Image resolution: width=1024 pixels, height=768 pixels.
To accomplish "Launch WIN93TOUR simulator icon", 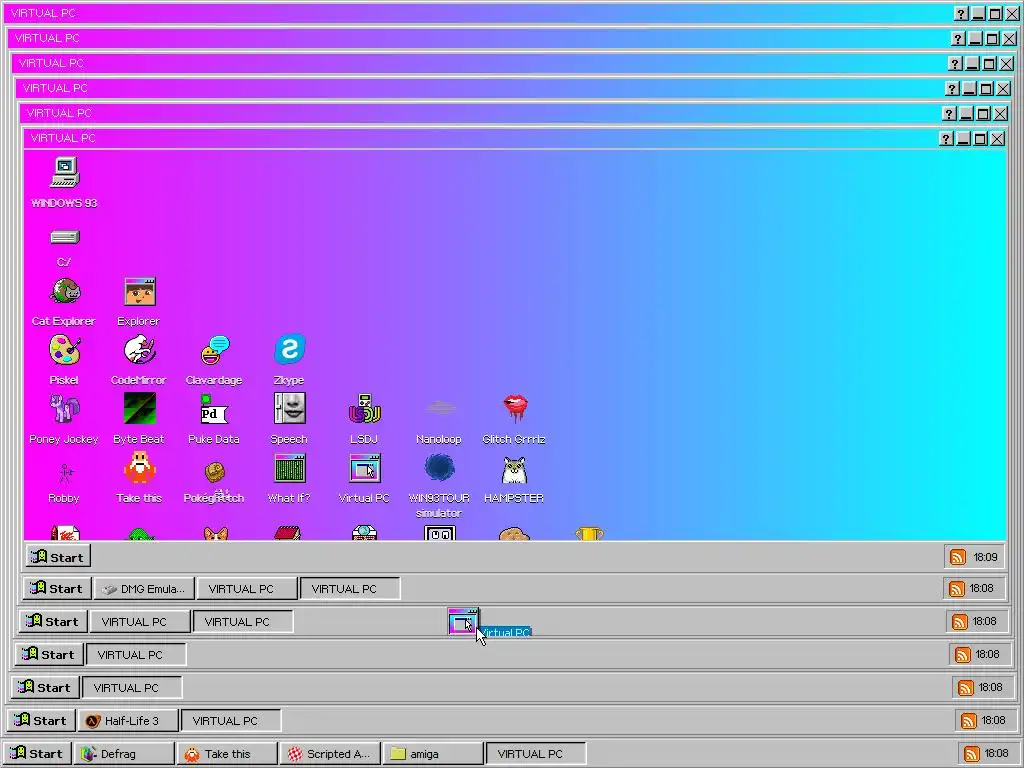I will pyautogui.click(x=440, y=468).
